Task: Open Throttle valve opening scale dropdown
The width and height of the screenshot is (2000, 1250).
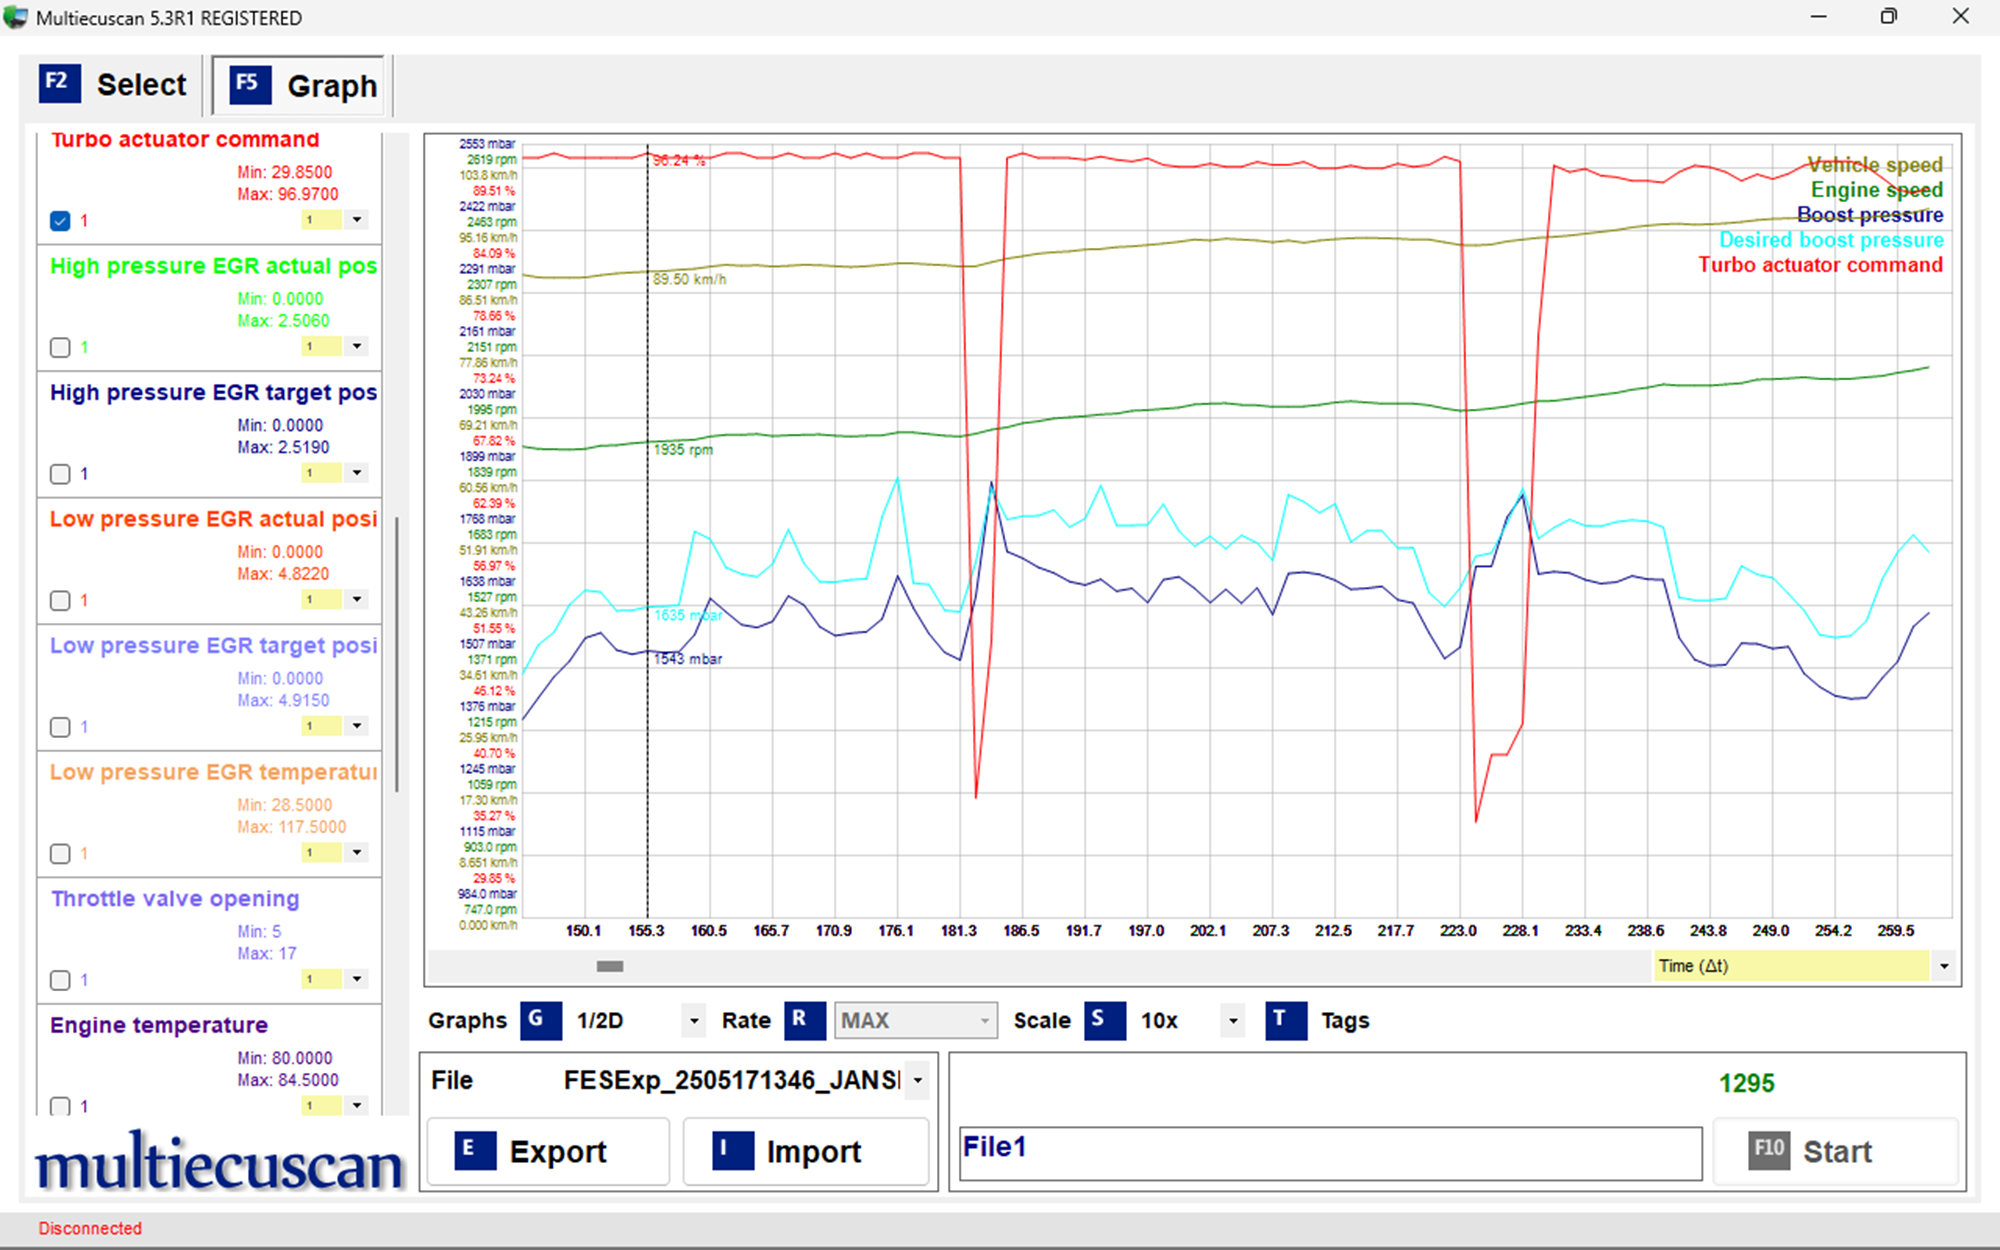Action: click(357, 979)
